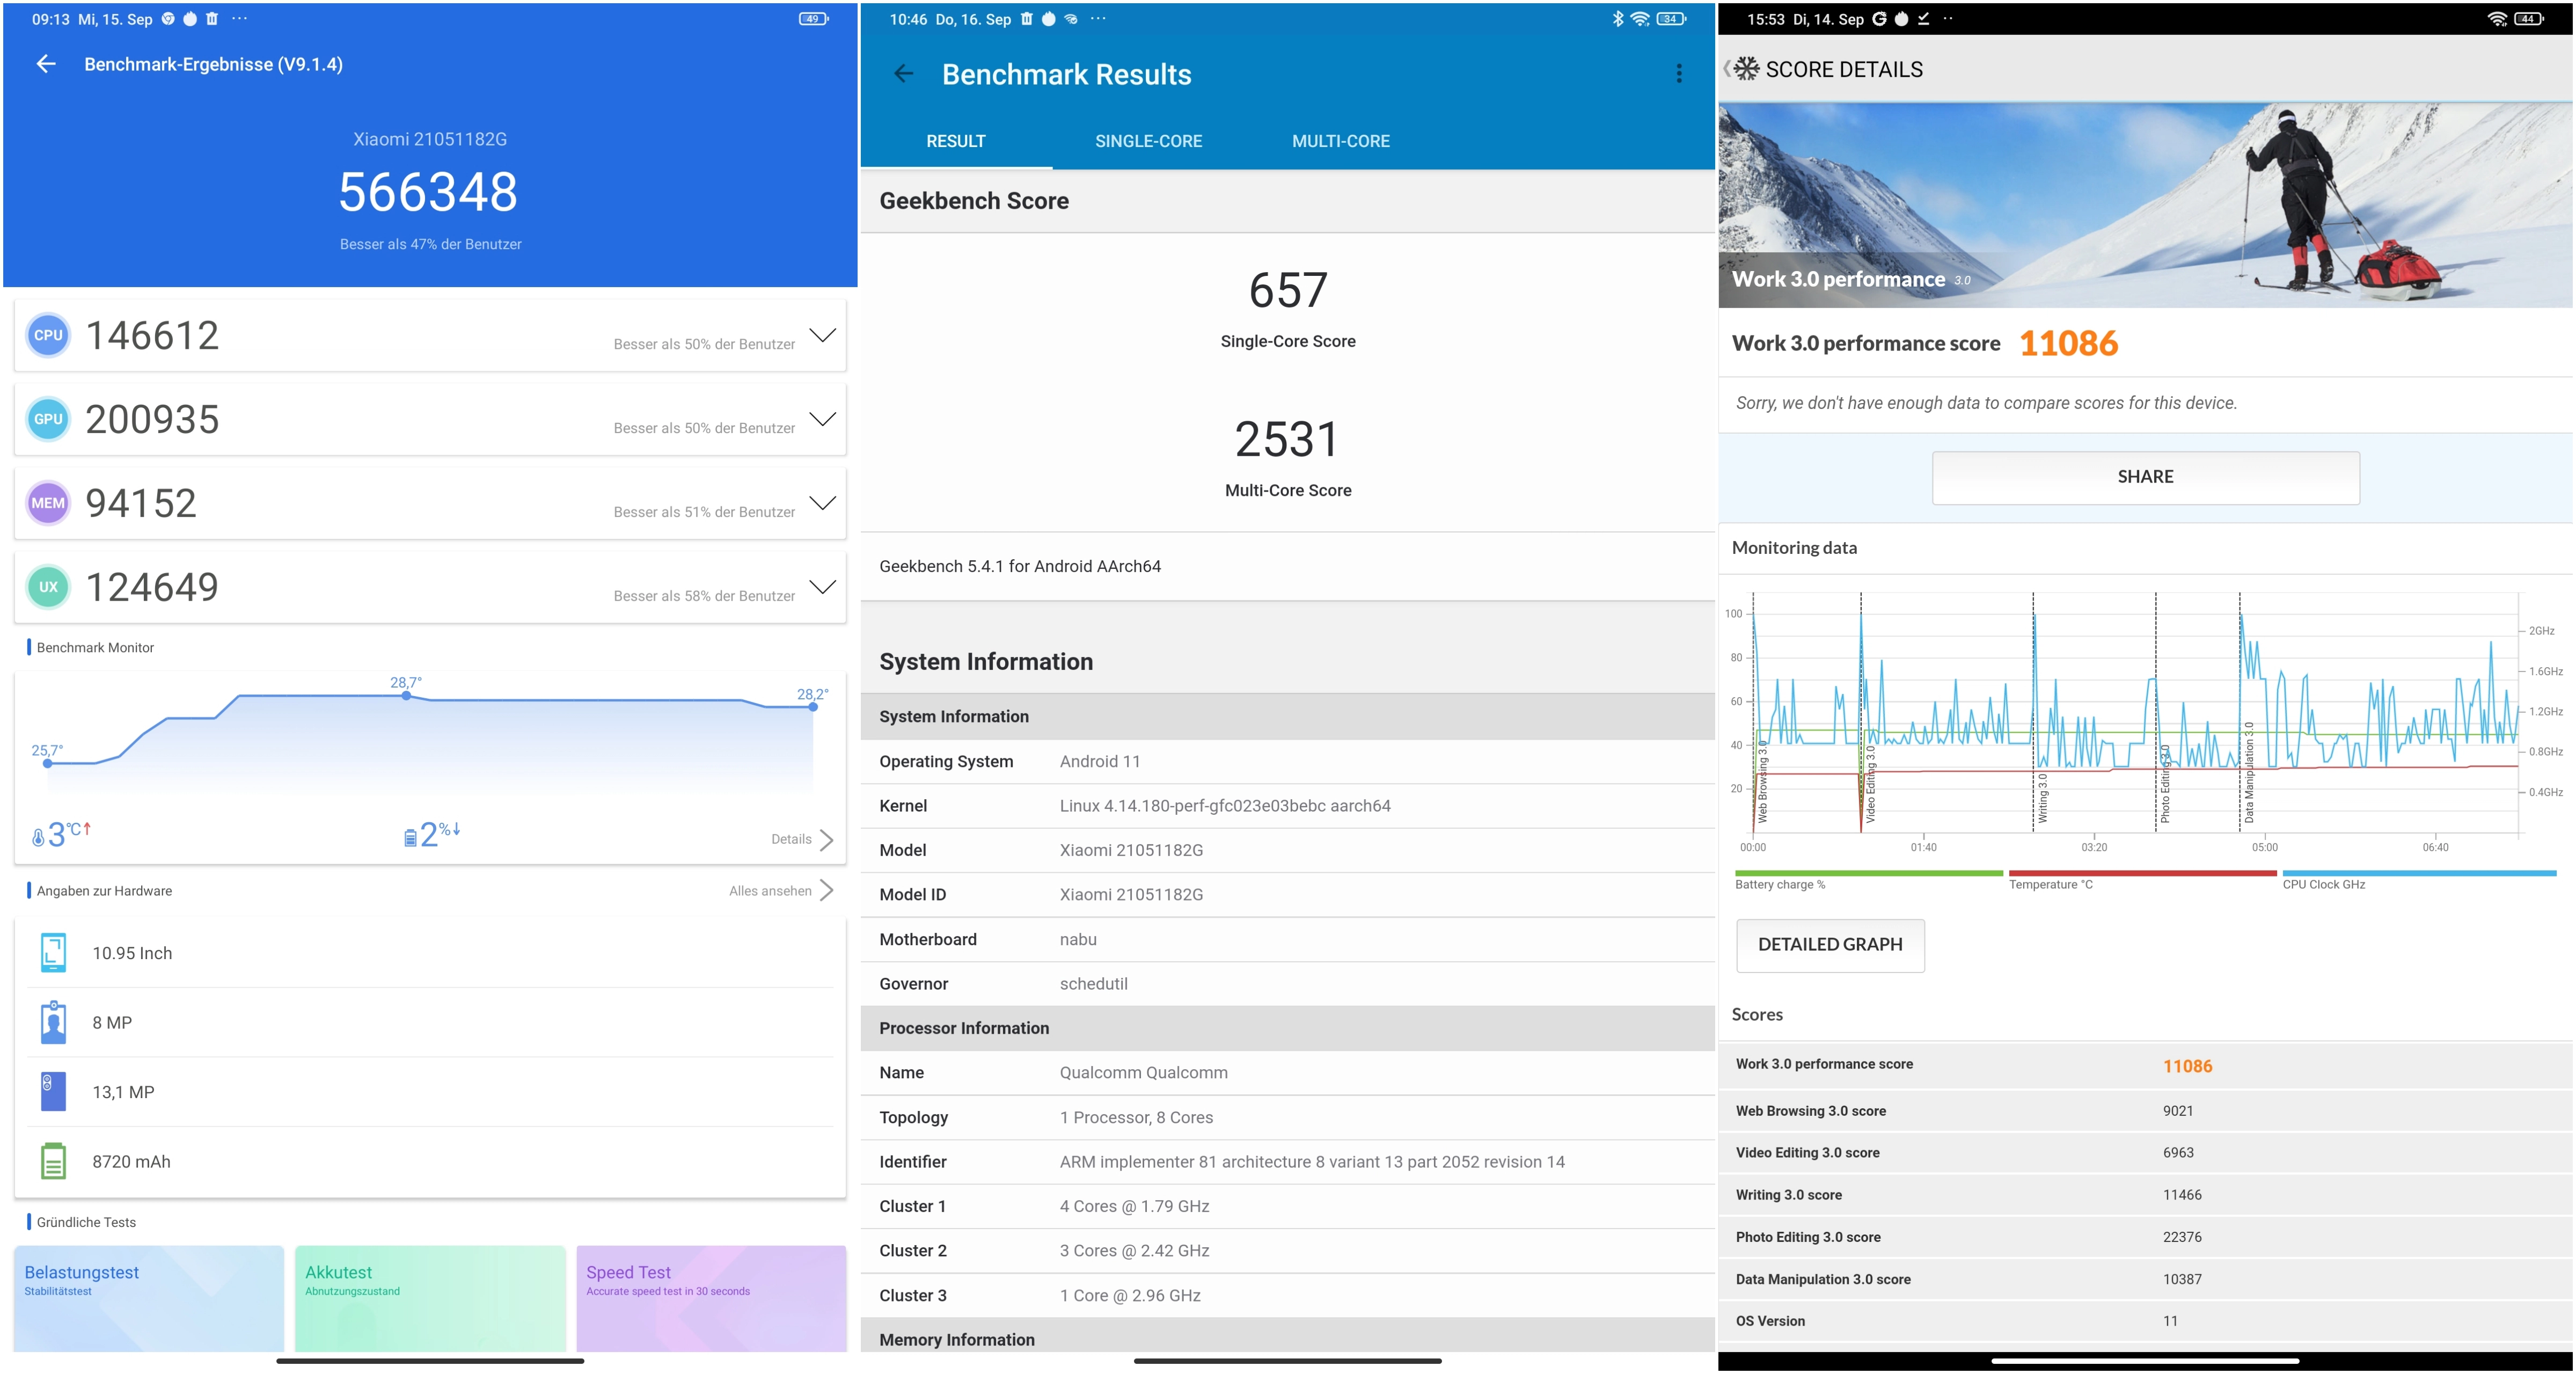Tap the 'Writing 3.0 score' row
This screenshot has height=1374, width=2576.
[2145, 1195]
